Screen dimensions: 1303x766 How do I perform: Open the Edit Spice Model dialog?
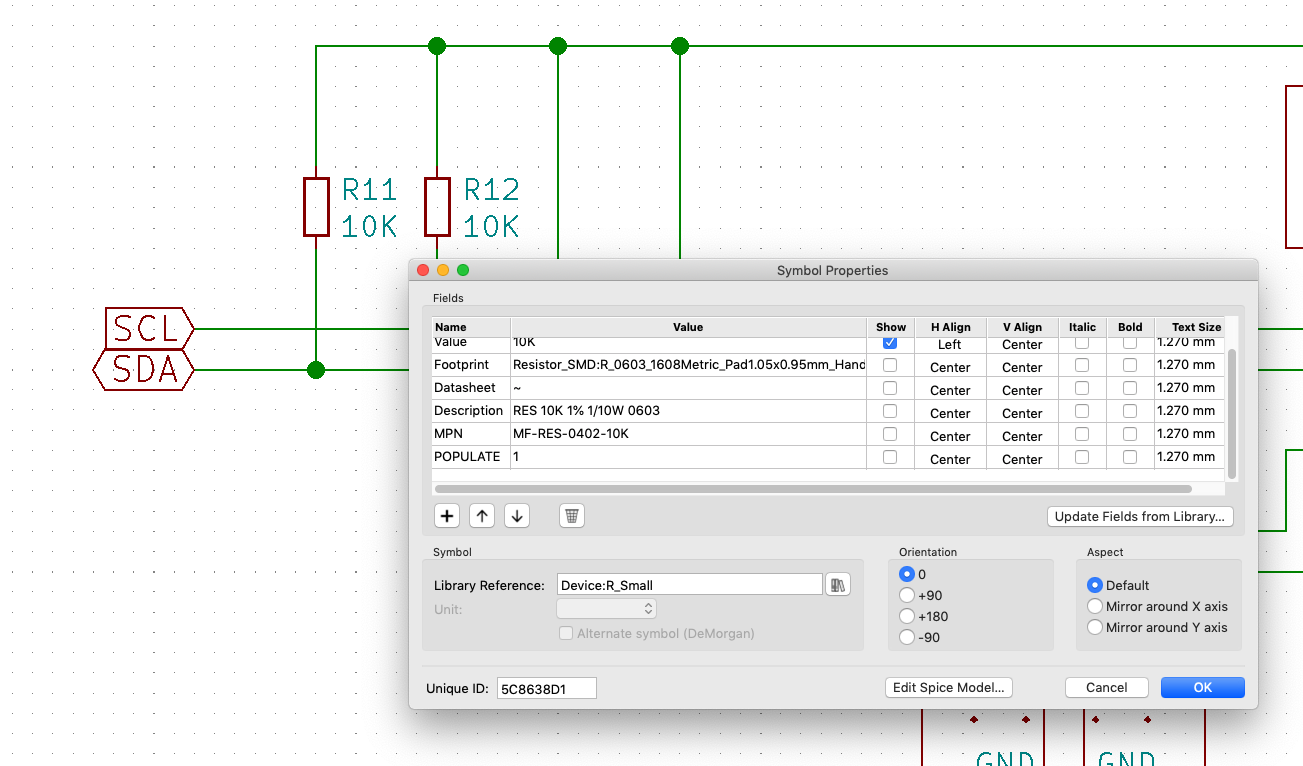(948, 687)
